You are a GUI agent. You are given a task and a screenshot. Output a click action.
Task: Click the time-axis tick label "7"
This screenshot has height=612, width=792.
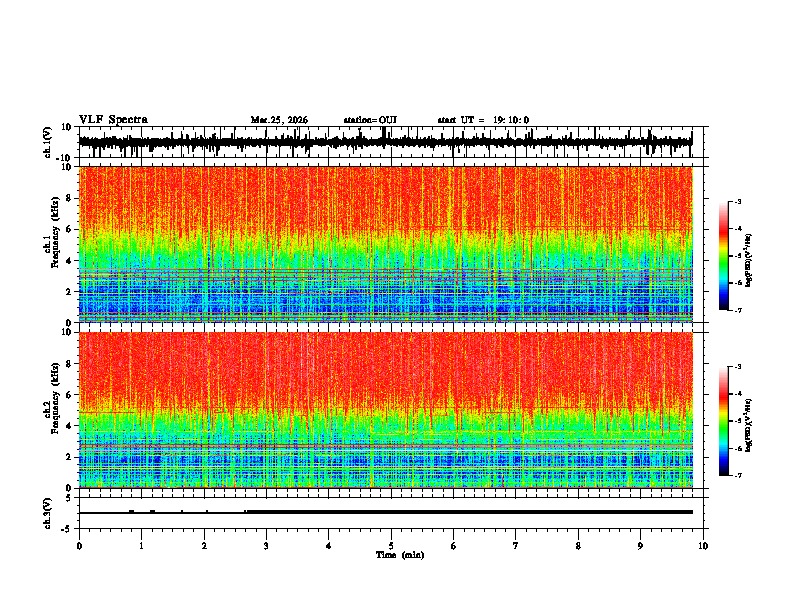pyautogui.click(x=516, y=546)
